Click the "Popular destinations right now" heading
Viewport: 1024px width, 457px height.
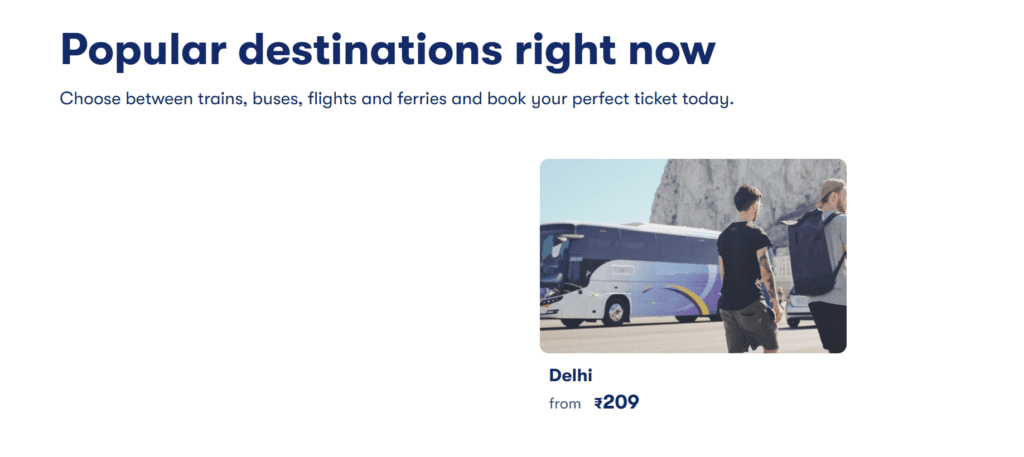pyautogui.click(x=388, y=49)
